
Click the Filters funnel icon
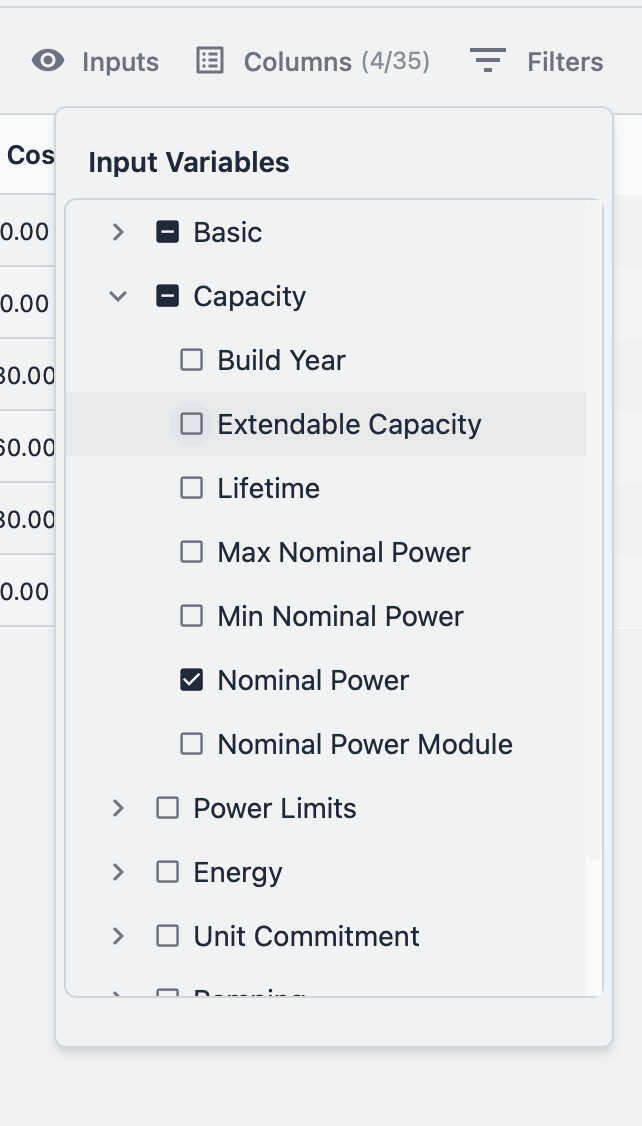pyautogui.click(x=488, y=61)
